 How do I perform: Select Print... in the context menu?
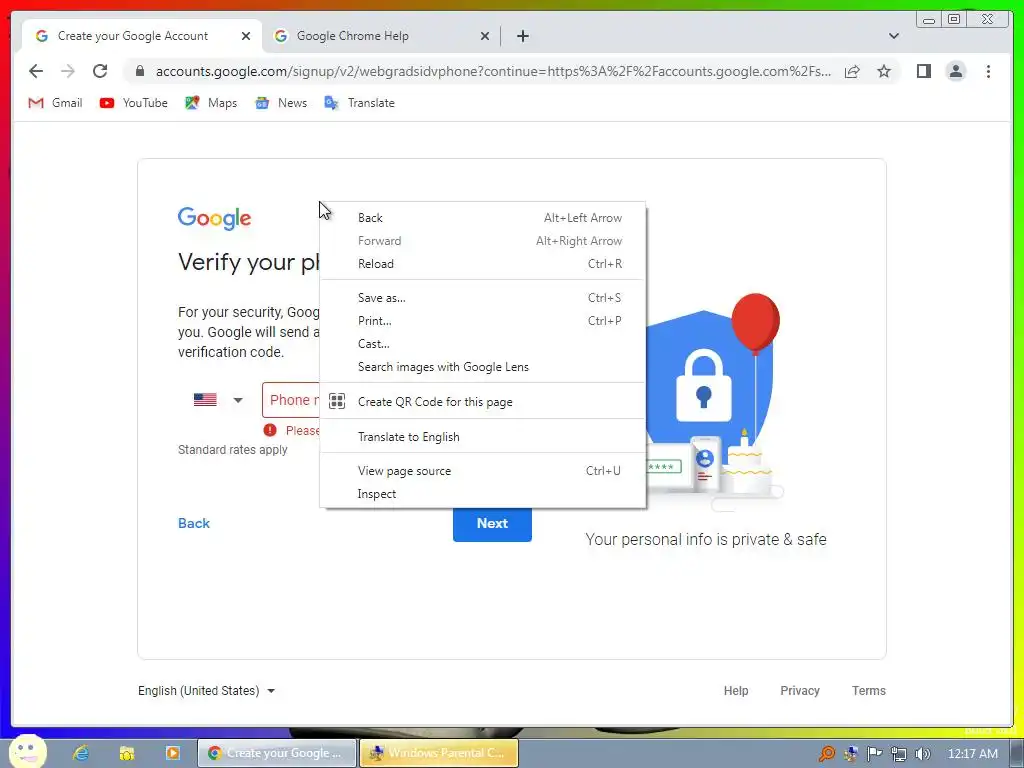(483, 321)
